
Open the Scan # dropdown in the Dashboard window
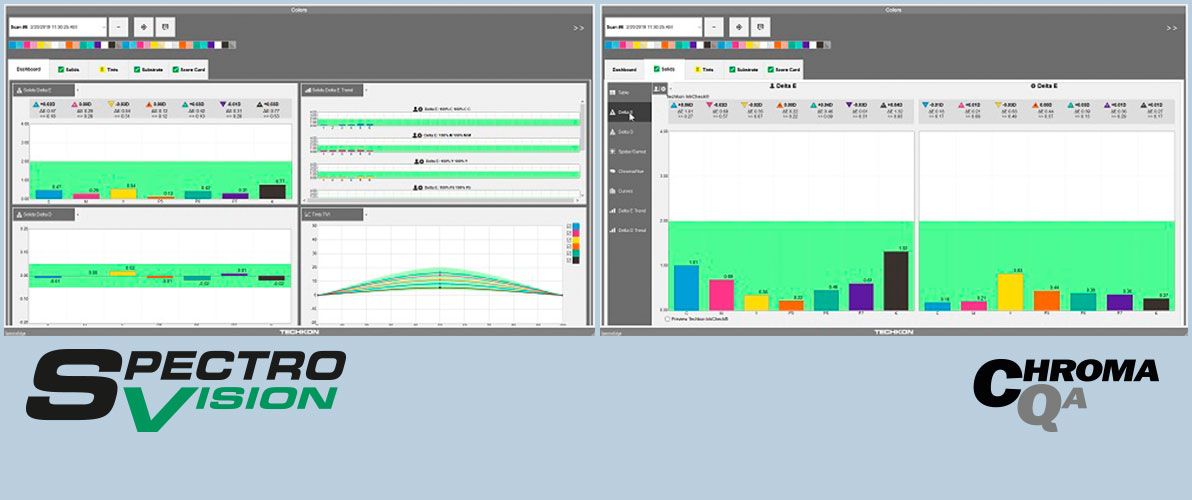(x=57, y=26)
